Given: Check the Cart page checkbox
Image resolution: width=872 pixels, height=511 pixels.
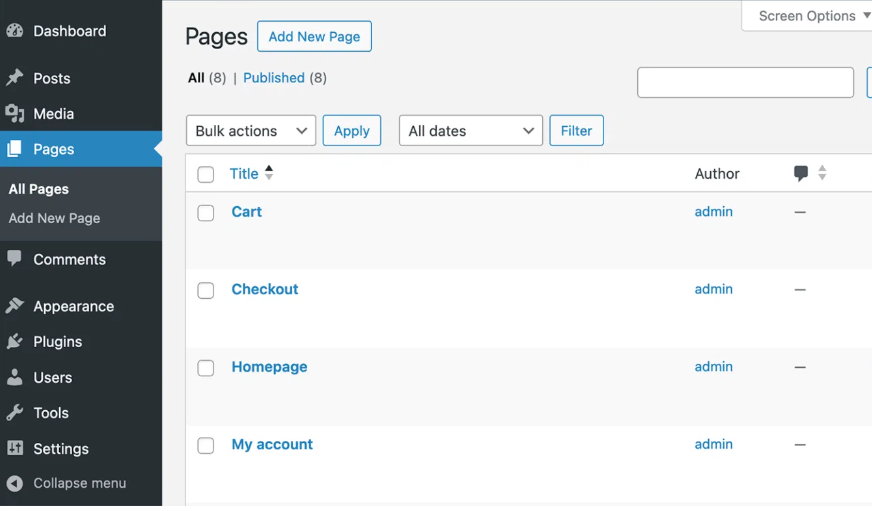Looking at the screenshot, I should [x=206, y=213].
